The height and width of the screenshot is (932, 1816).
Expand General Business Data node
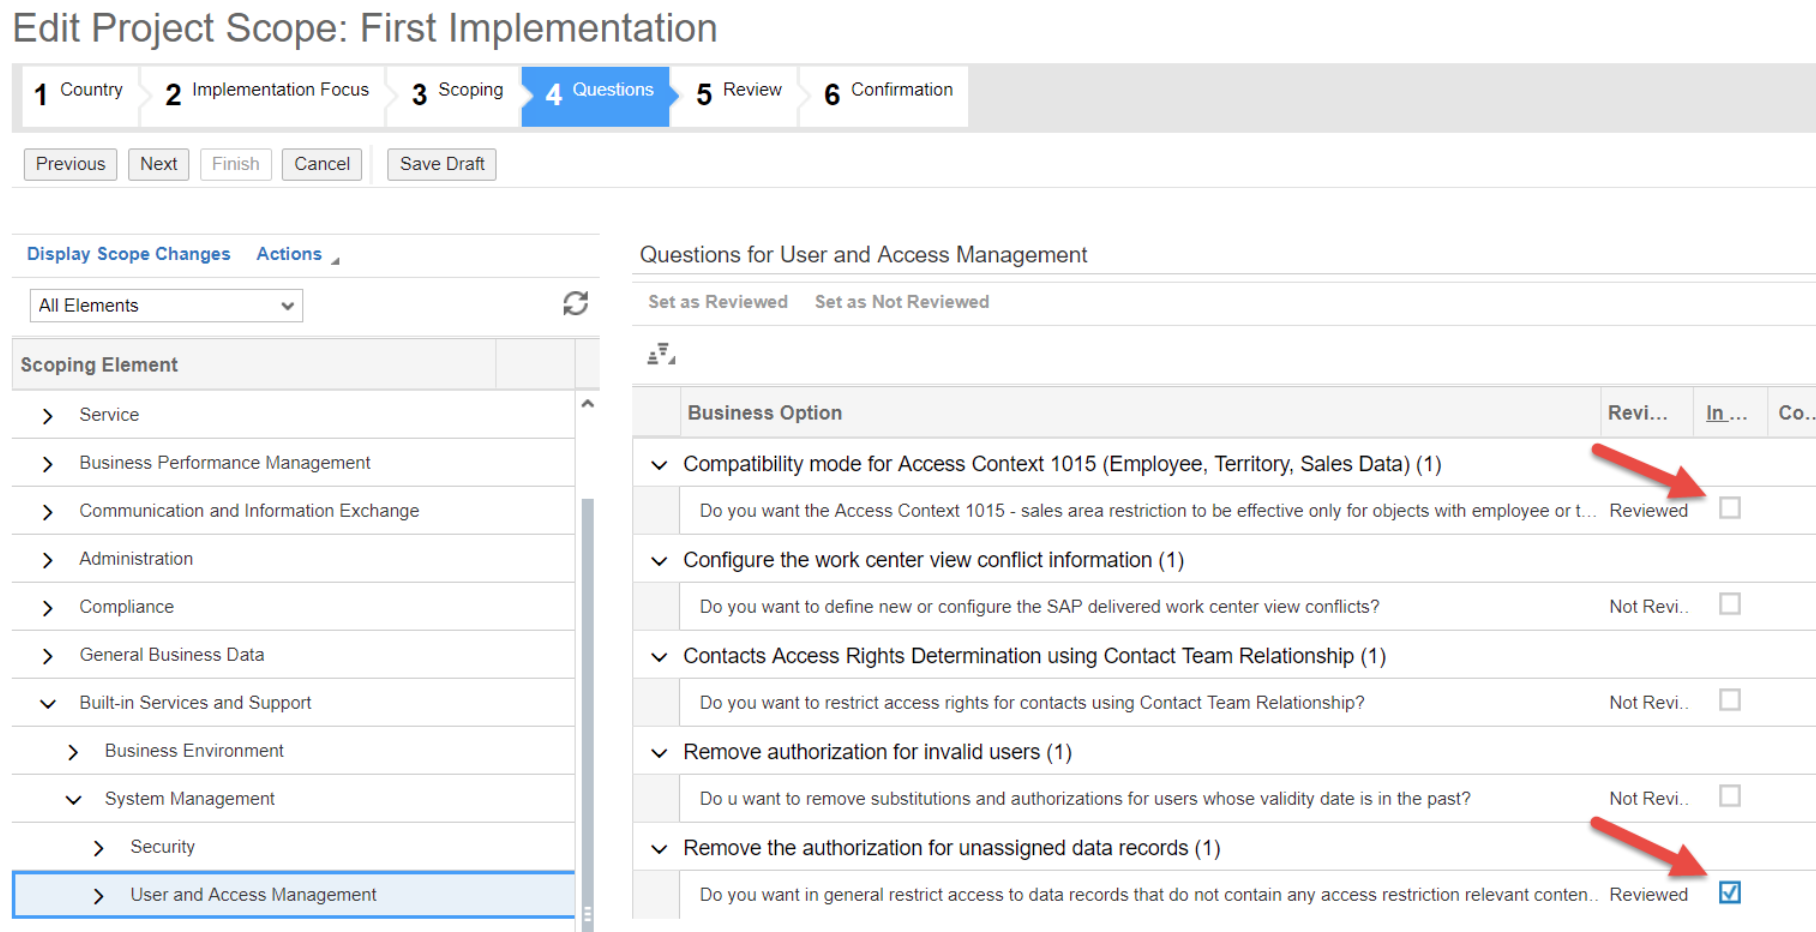[47, 656]
